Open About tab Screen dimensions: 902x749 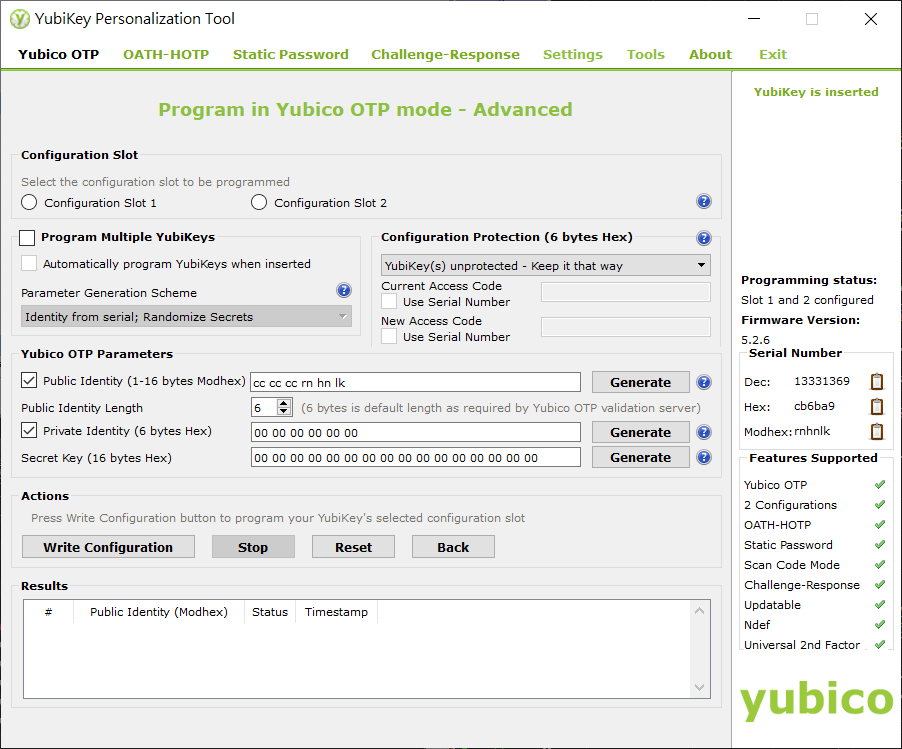click(710, 55)
